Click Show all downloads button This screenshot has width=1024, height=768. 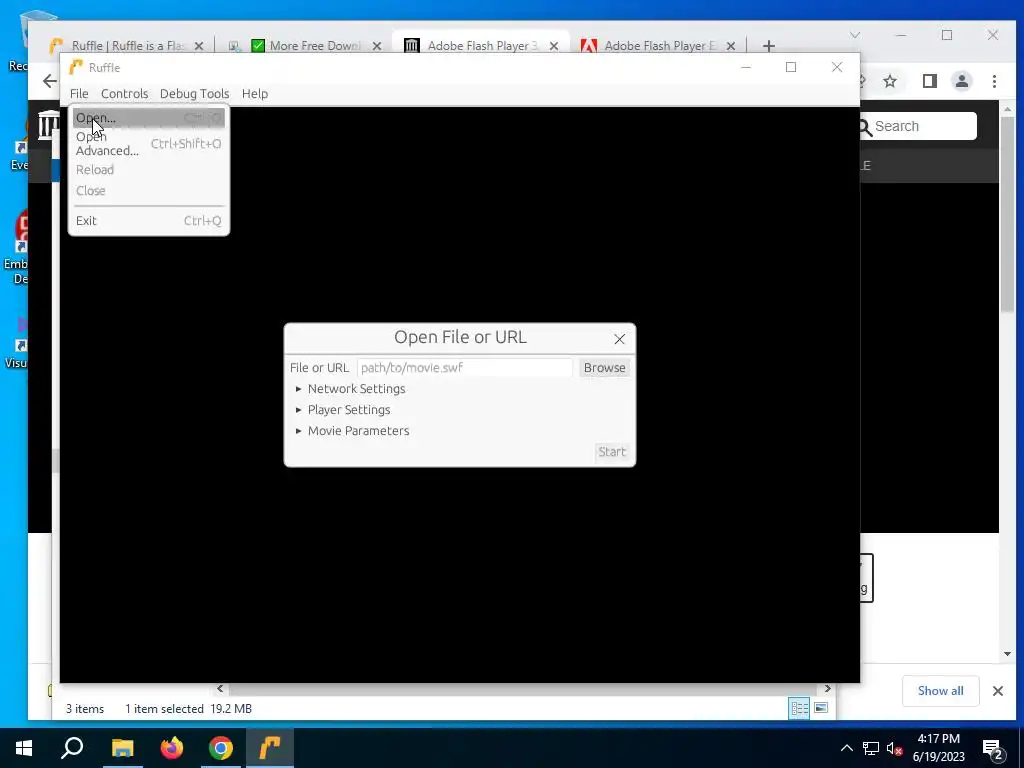pos(940,691)
